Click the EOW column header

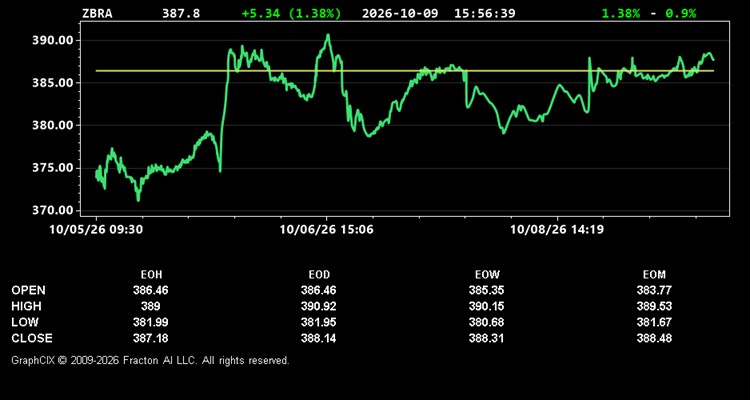pos(487,275)
